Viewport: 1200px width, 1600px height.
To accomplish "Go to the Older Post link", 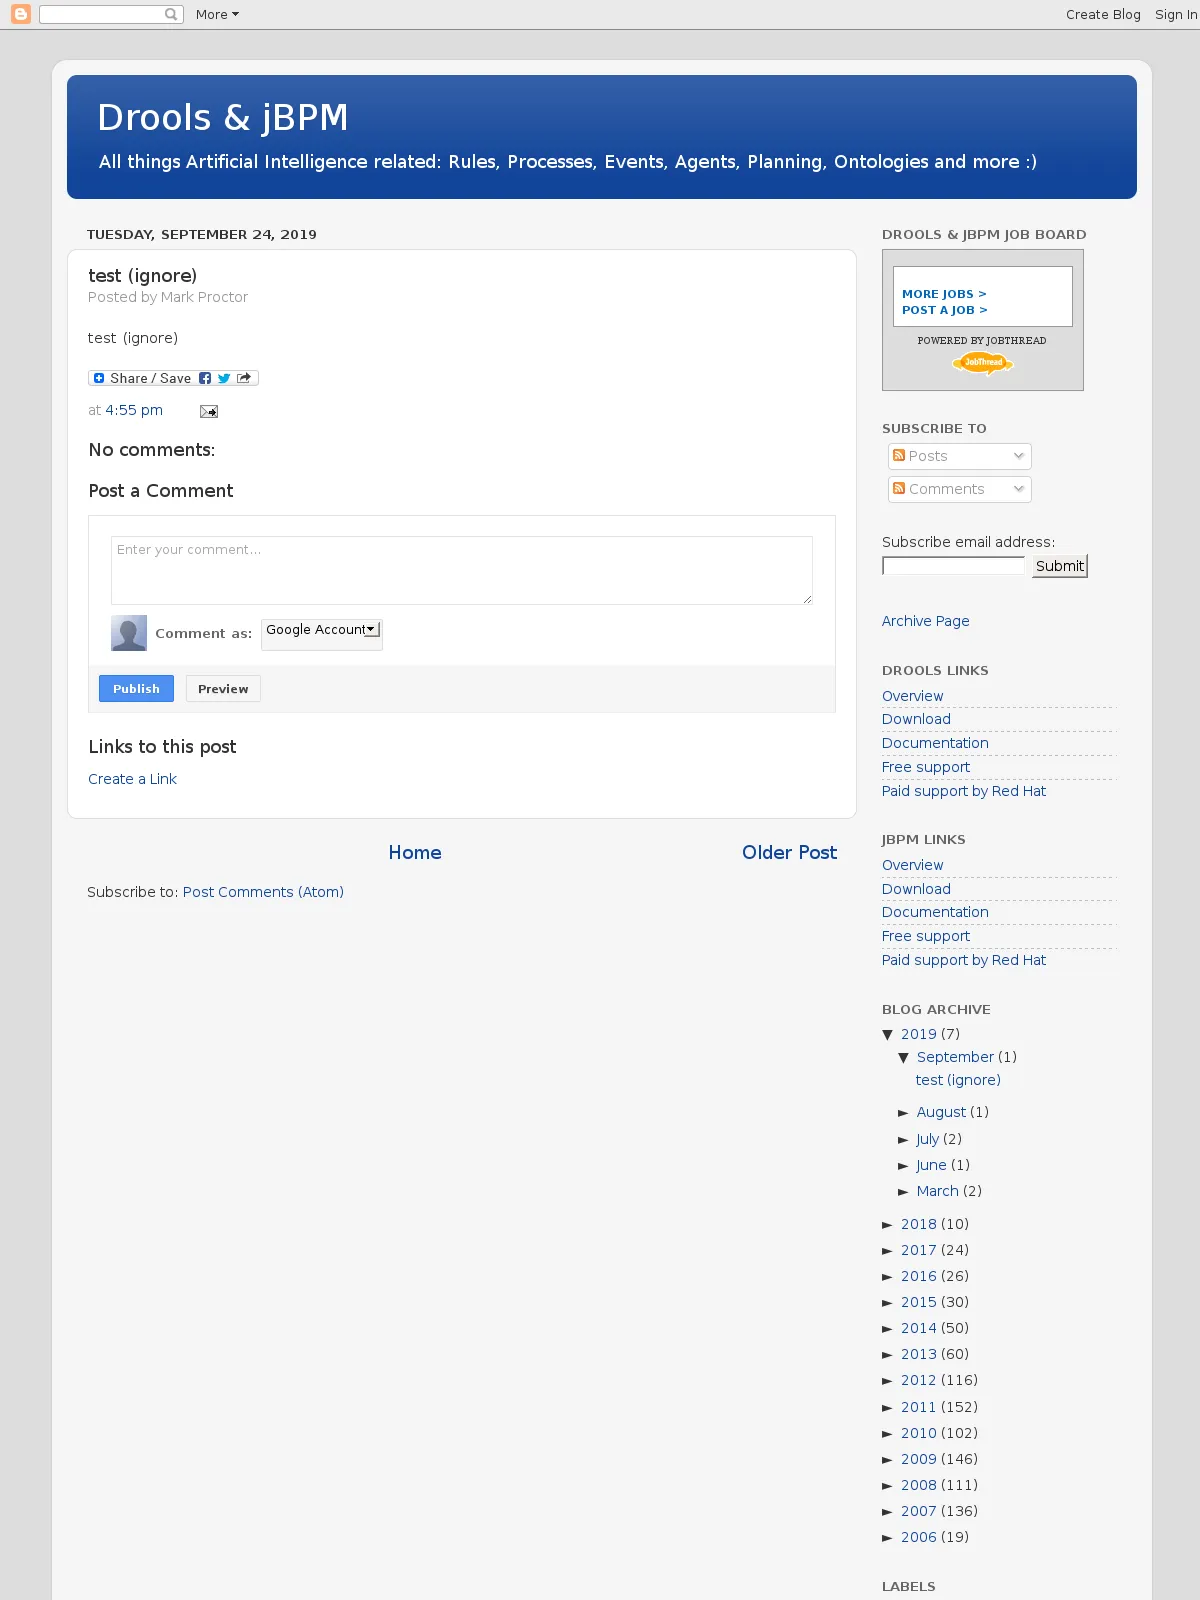I will (789, 853).
